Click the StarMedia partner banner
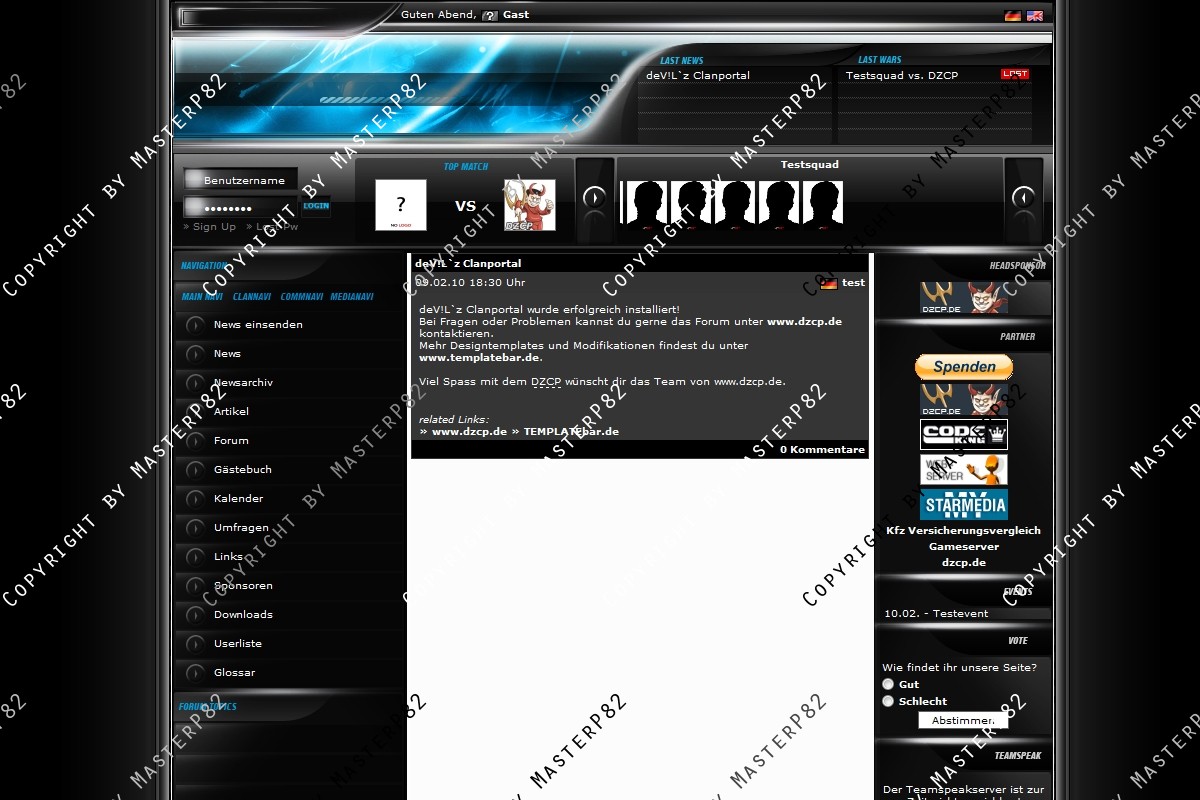1200x800 pixels. (x=963, y=504)
